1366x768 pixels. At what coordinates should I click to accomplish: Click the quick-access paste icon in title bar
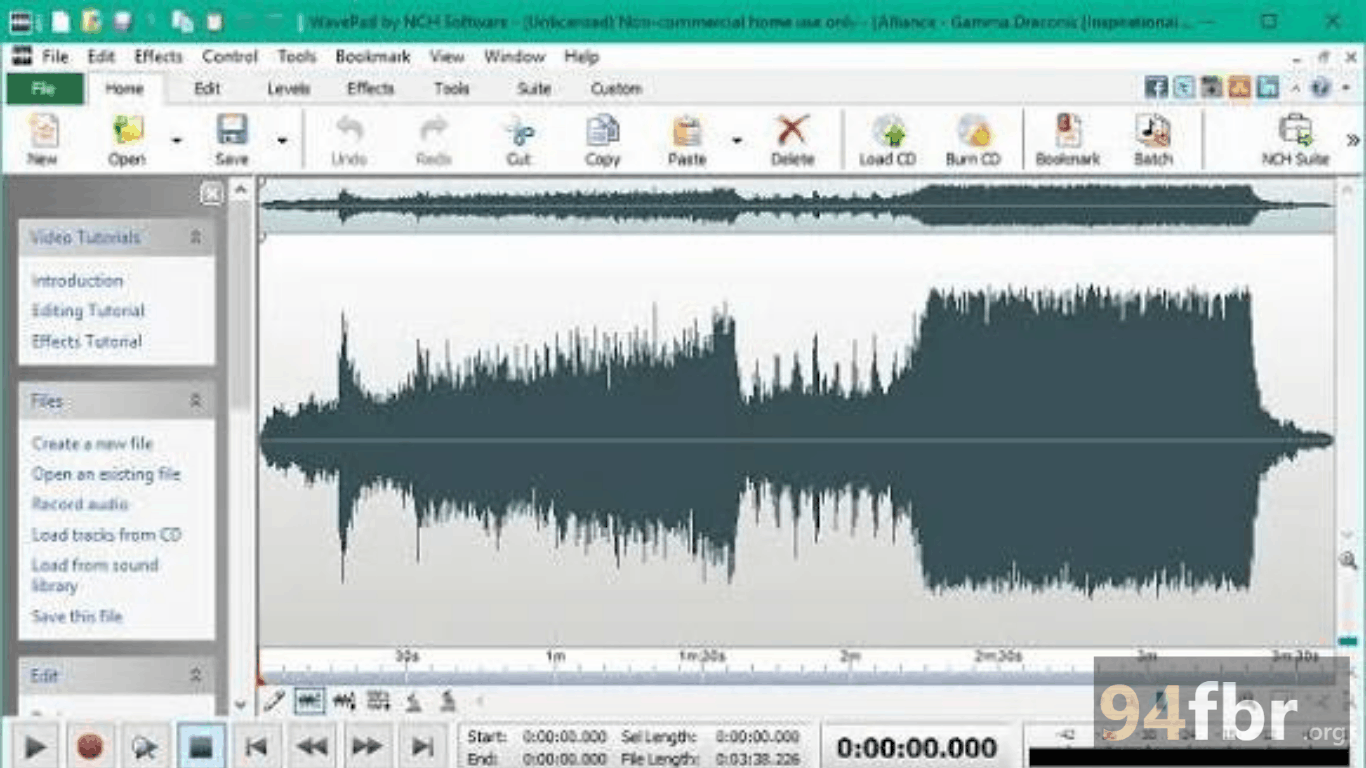(214, 20)
